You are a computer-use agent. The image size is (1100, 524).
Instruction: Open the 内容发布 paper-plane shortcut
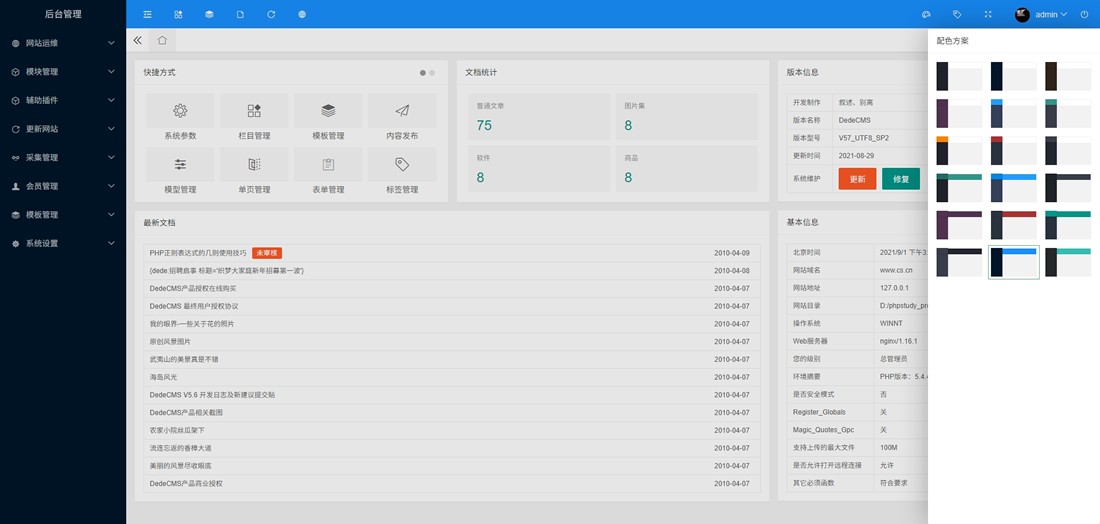coord(402,117)
